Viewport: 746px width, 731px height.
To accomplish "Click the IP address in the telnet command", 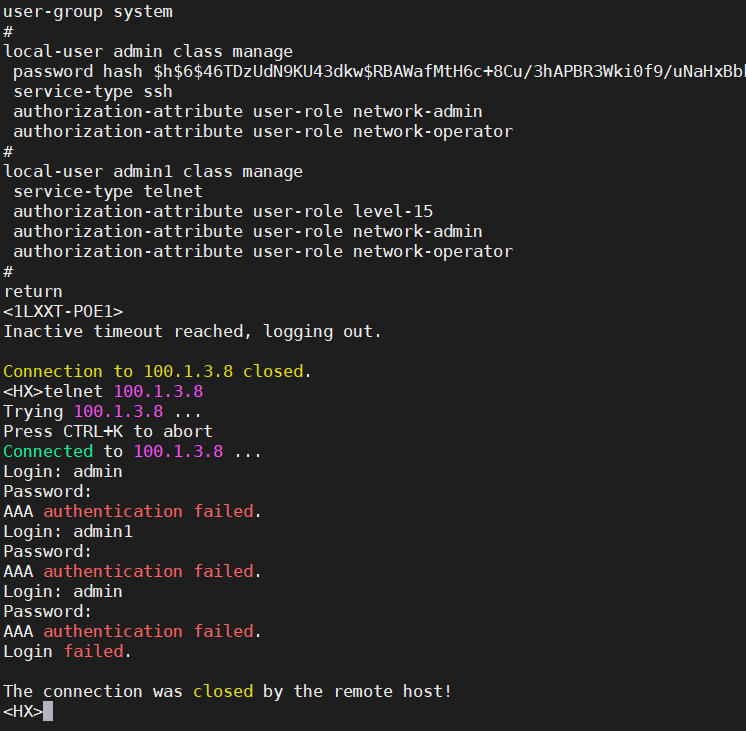I will (158, 391).
